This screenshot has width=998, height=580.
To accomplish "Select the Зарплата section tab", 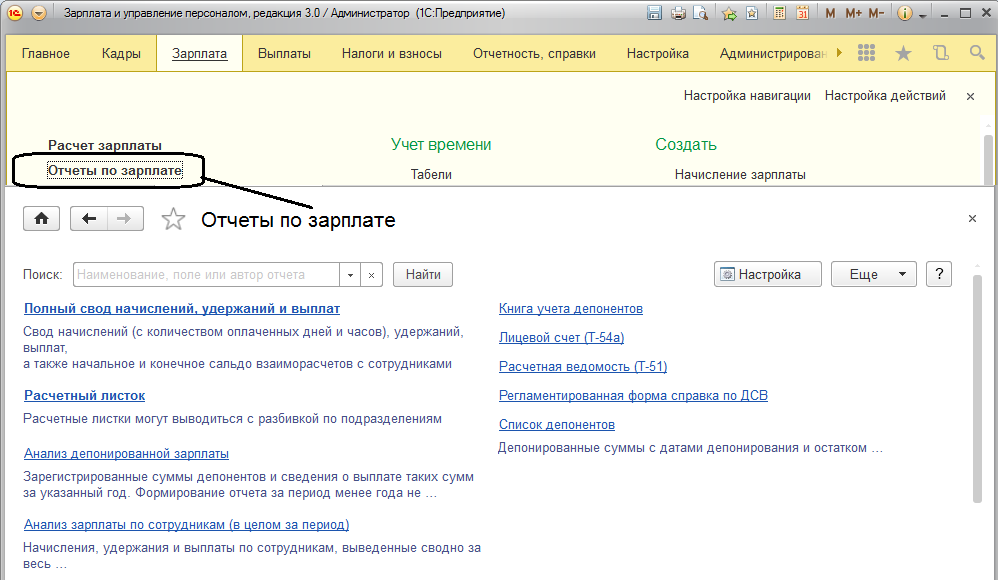I will coord(199,53).
